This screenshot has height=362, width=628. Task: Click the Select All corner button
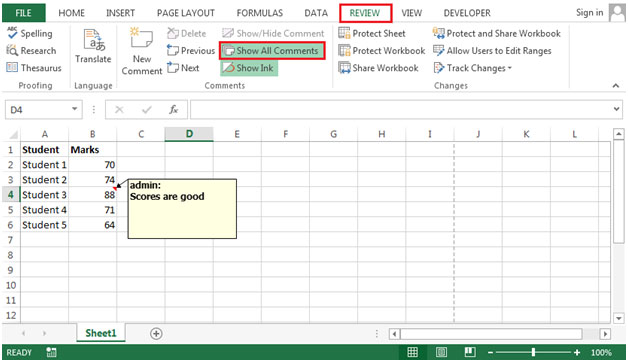click(x=12, y=134)
